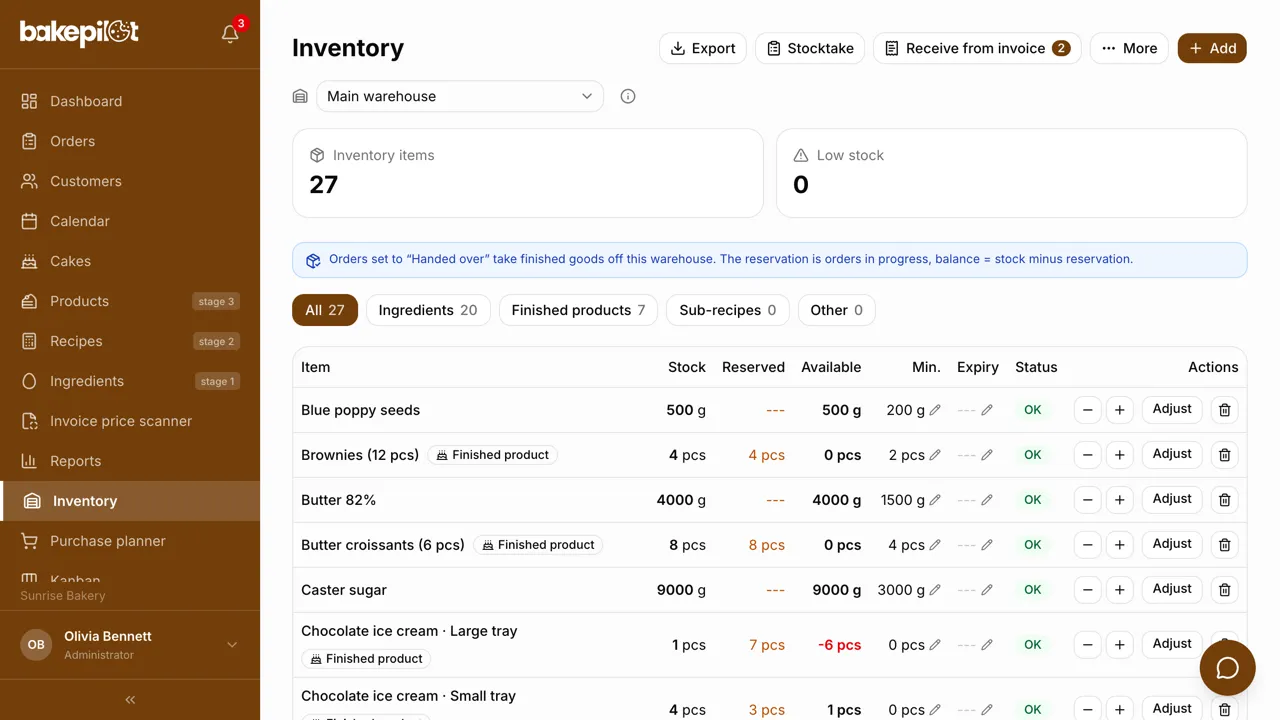Screen dimensions: 1280x720
Task: Edit minimum stock for Blue poppy seeds
Action: click(935, 410)
